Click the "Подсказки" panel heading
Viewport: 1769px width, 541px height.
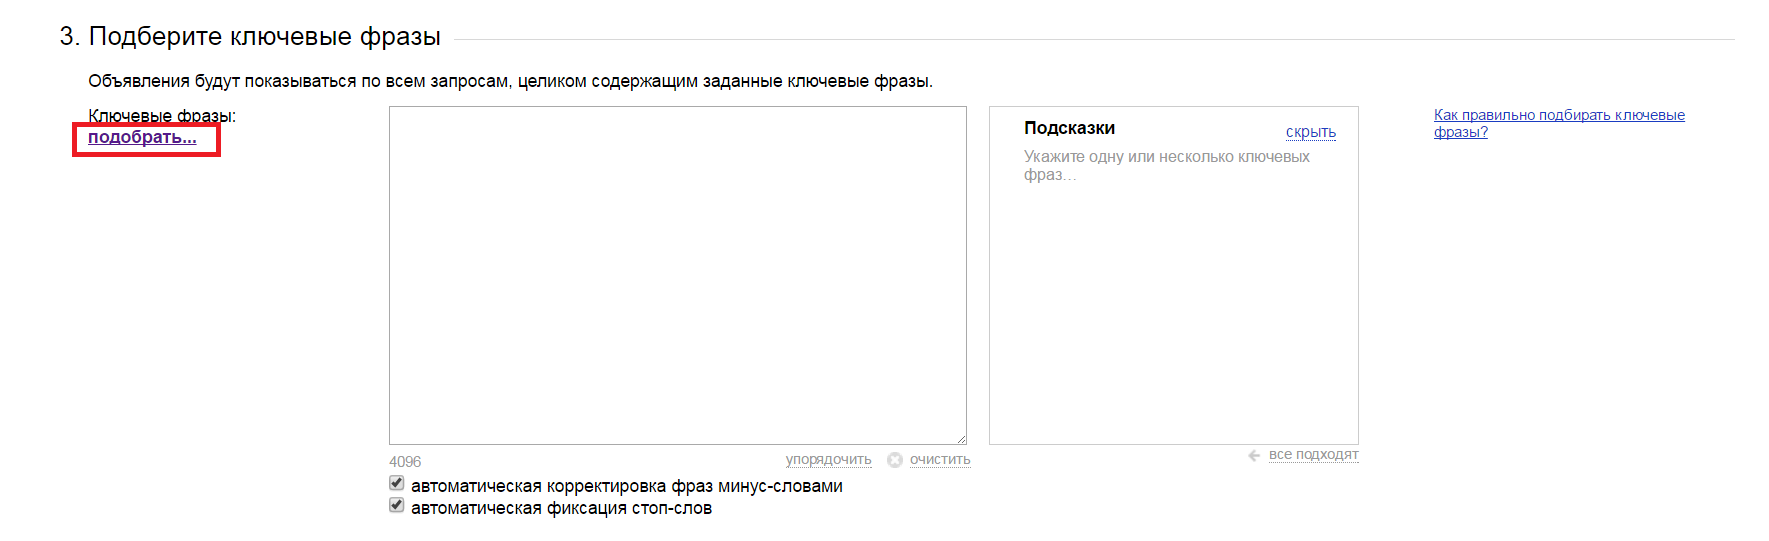(x=1069, y=128)
